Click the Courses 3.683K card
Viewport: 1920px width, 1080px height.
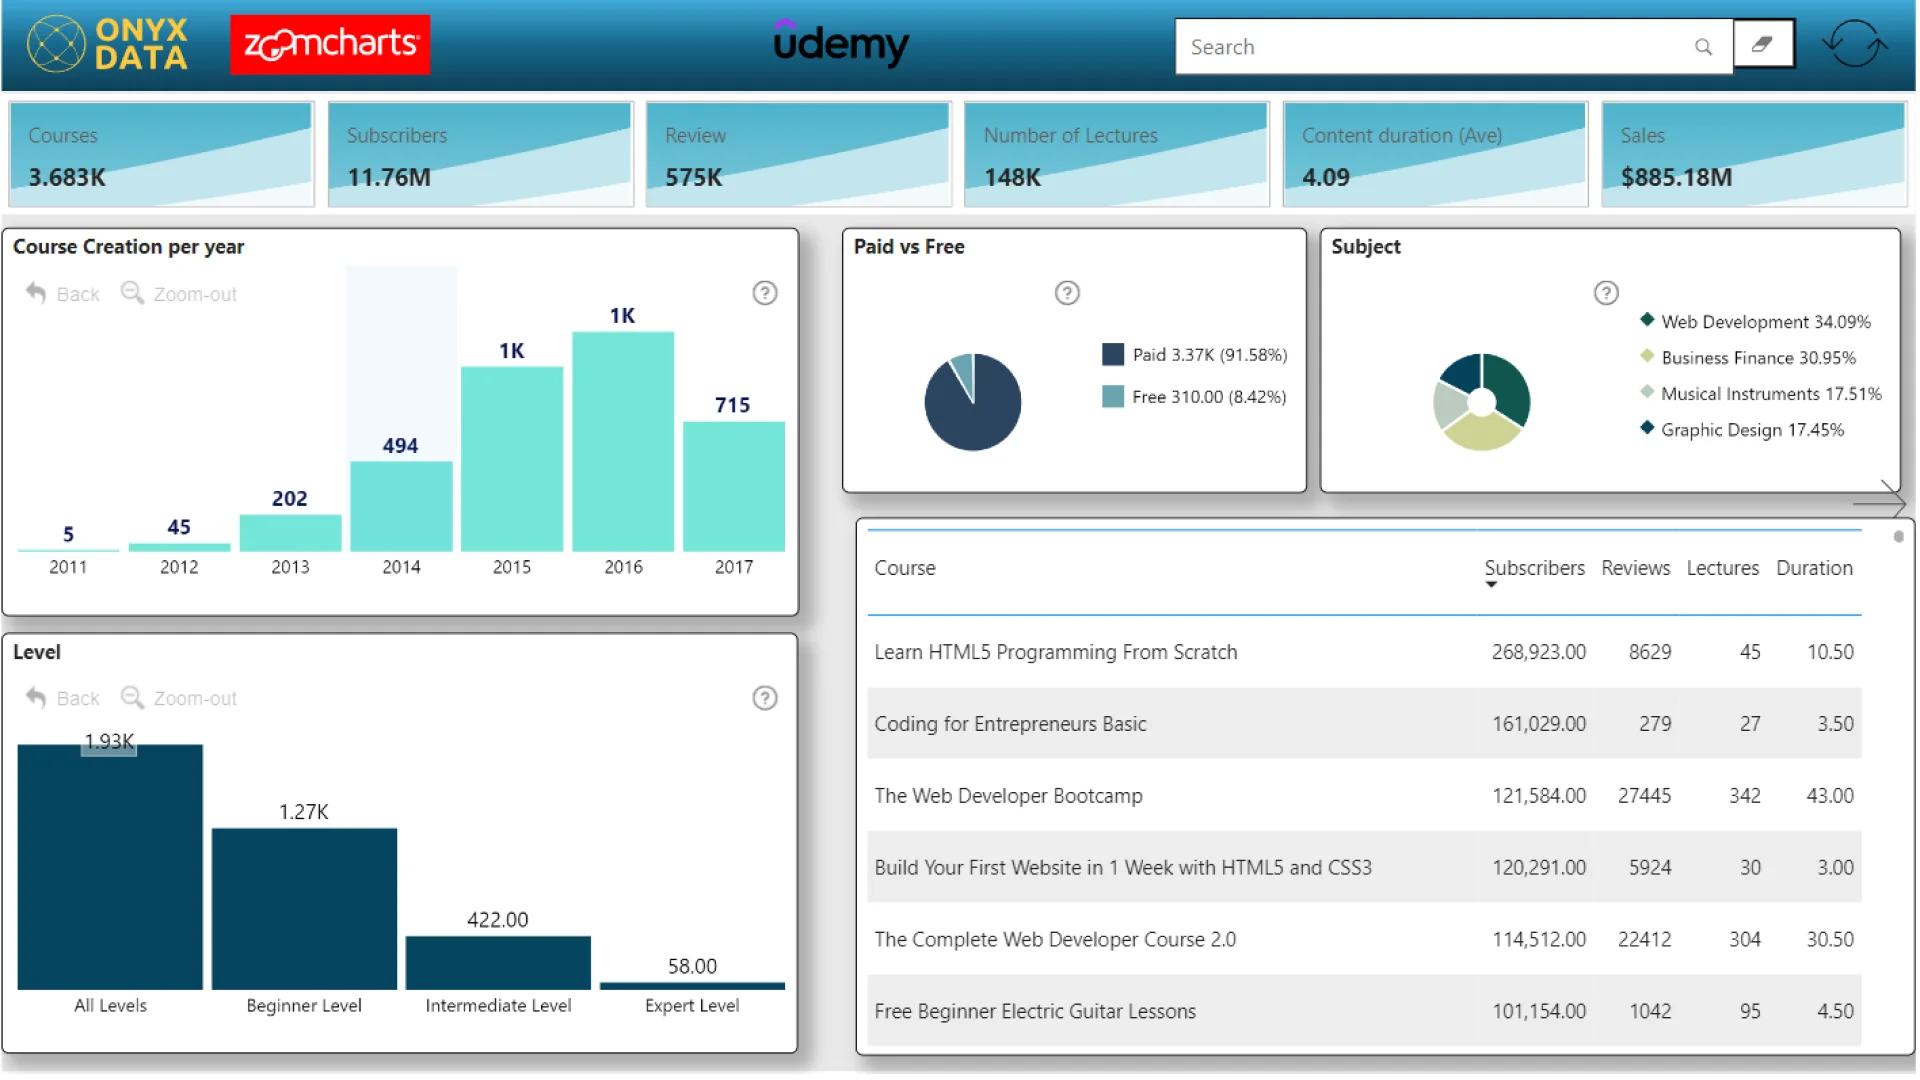(161, 154)
